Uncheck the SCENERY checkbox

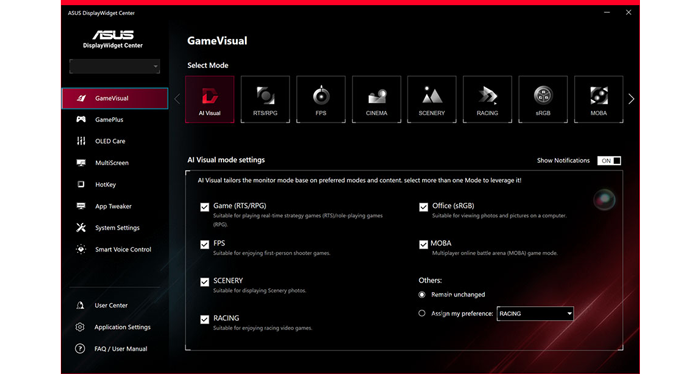(x=204, y=282)
